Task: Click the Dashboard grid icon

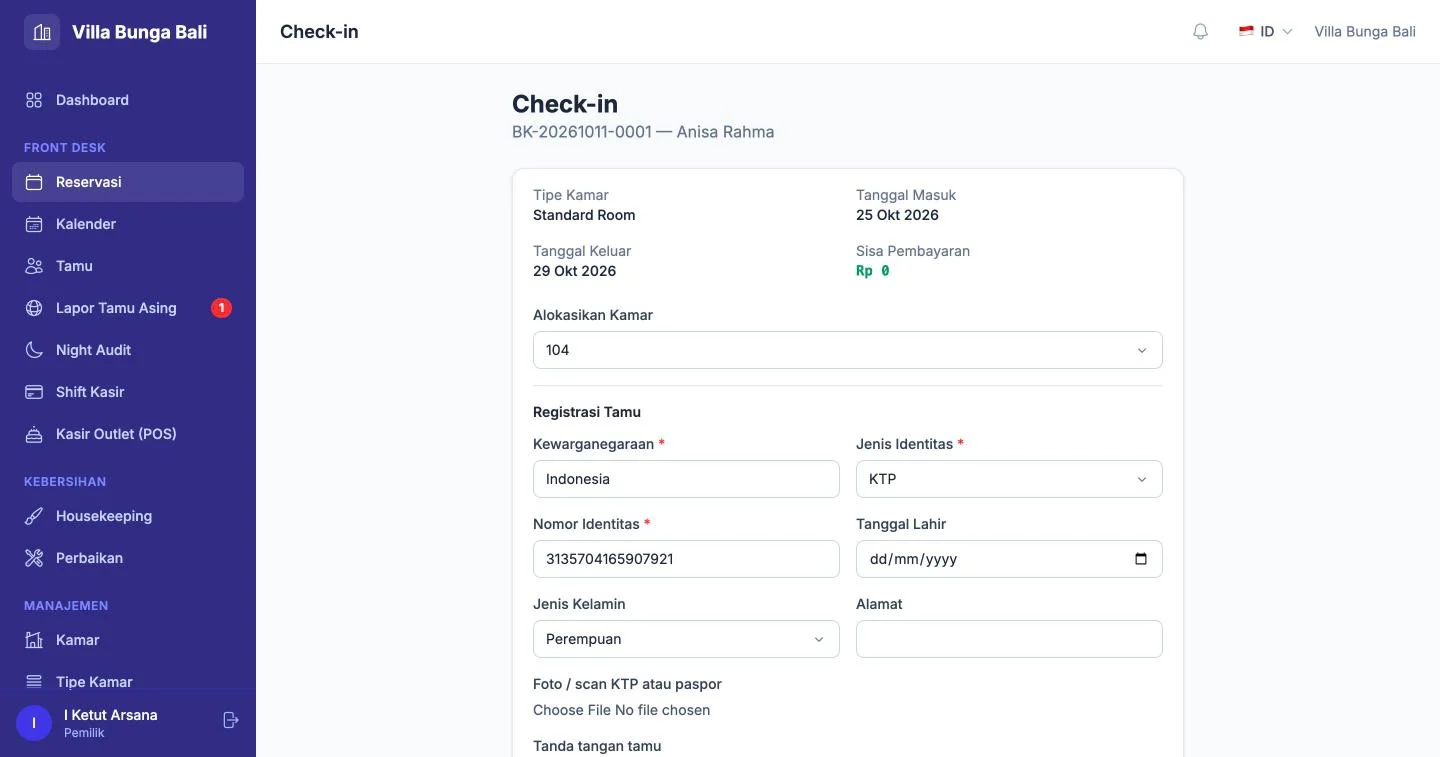Action: tap(34, 100)
